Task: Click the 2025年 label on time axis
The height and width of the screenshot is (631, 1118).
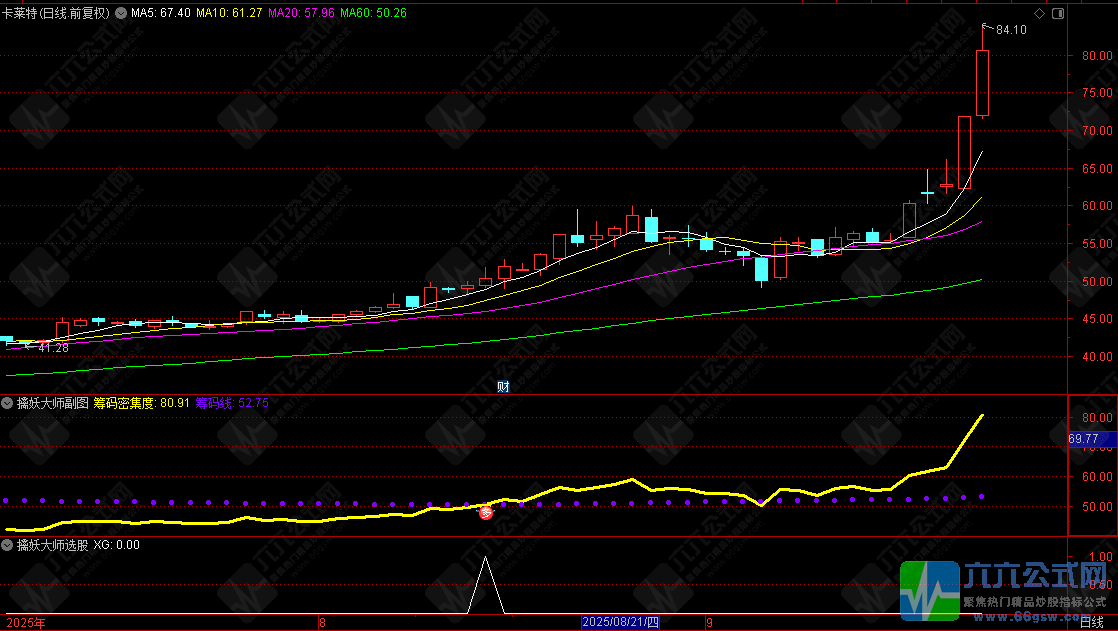Action: click(26, 622)
